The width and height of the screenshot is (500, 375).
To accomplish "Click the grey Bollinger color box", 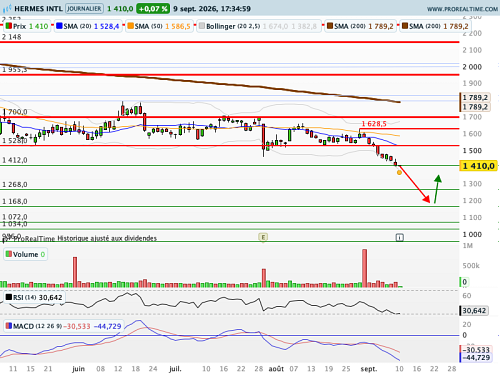I will point(202,26).
